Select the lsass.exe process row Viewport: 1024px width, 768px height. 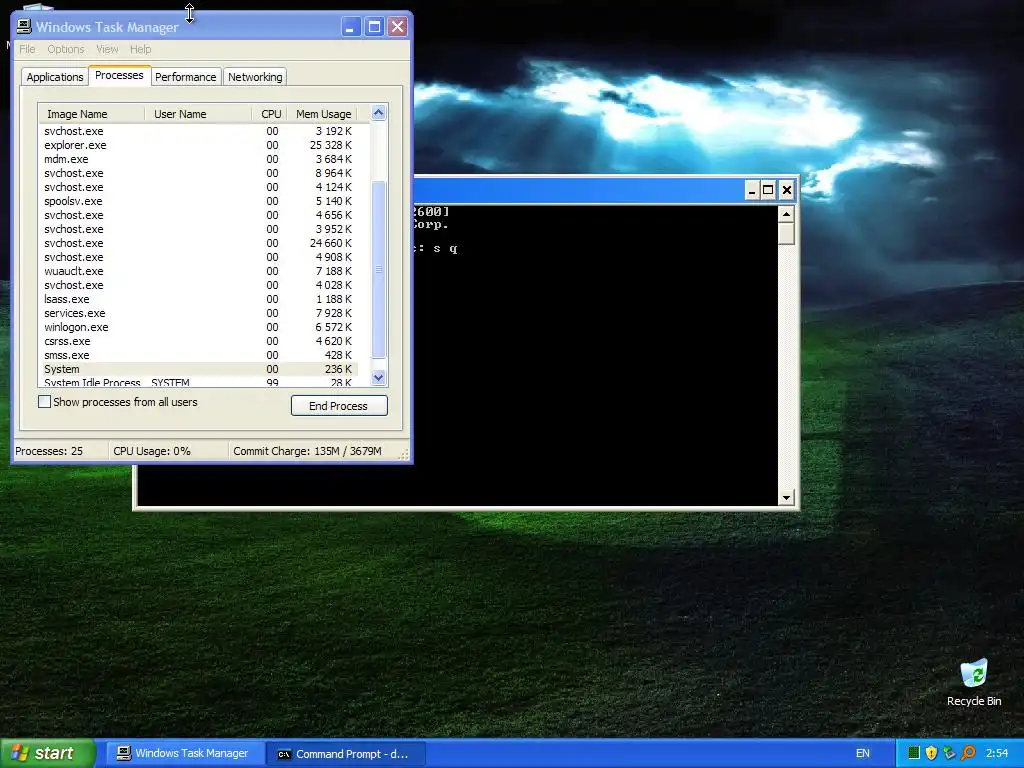[198, 299]
